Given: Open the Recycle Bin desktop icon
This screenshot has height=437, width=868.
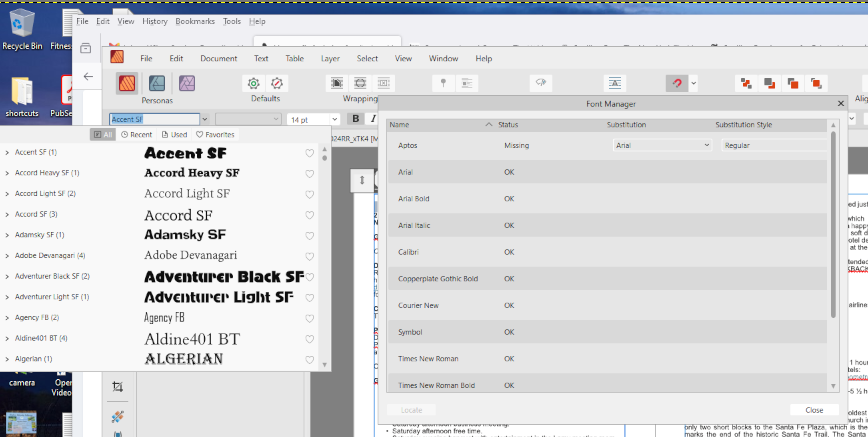Looking at the screenshot, I should click(x=22, y=30).
